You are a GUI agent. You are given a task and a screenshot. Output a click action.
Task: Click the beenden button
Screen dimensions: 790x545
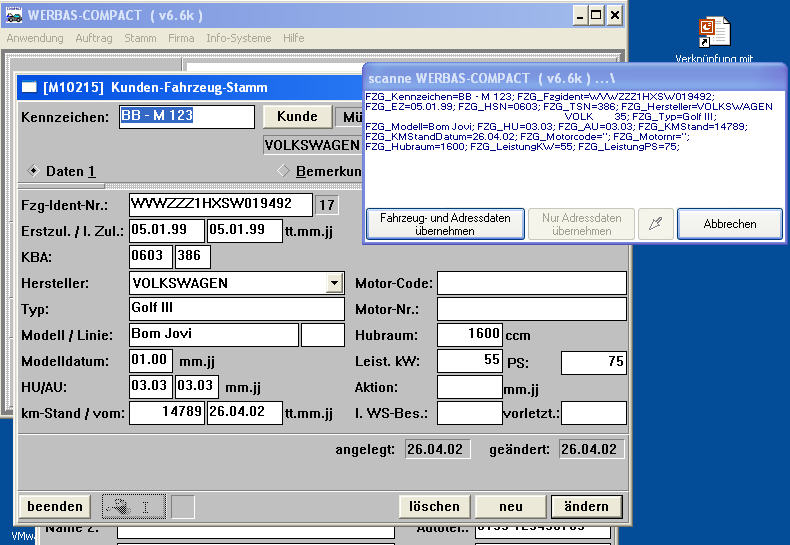pos(55,506)
